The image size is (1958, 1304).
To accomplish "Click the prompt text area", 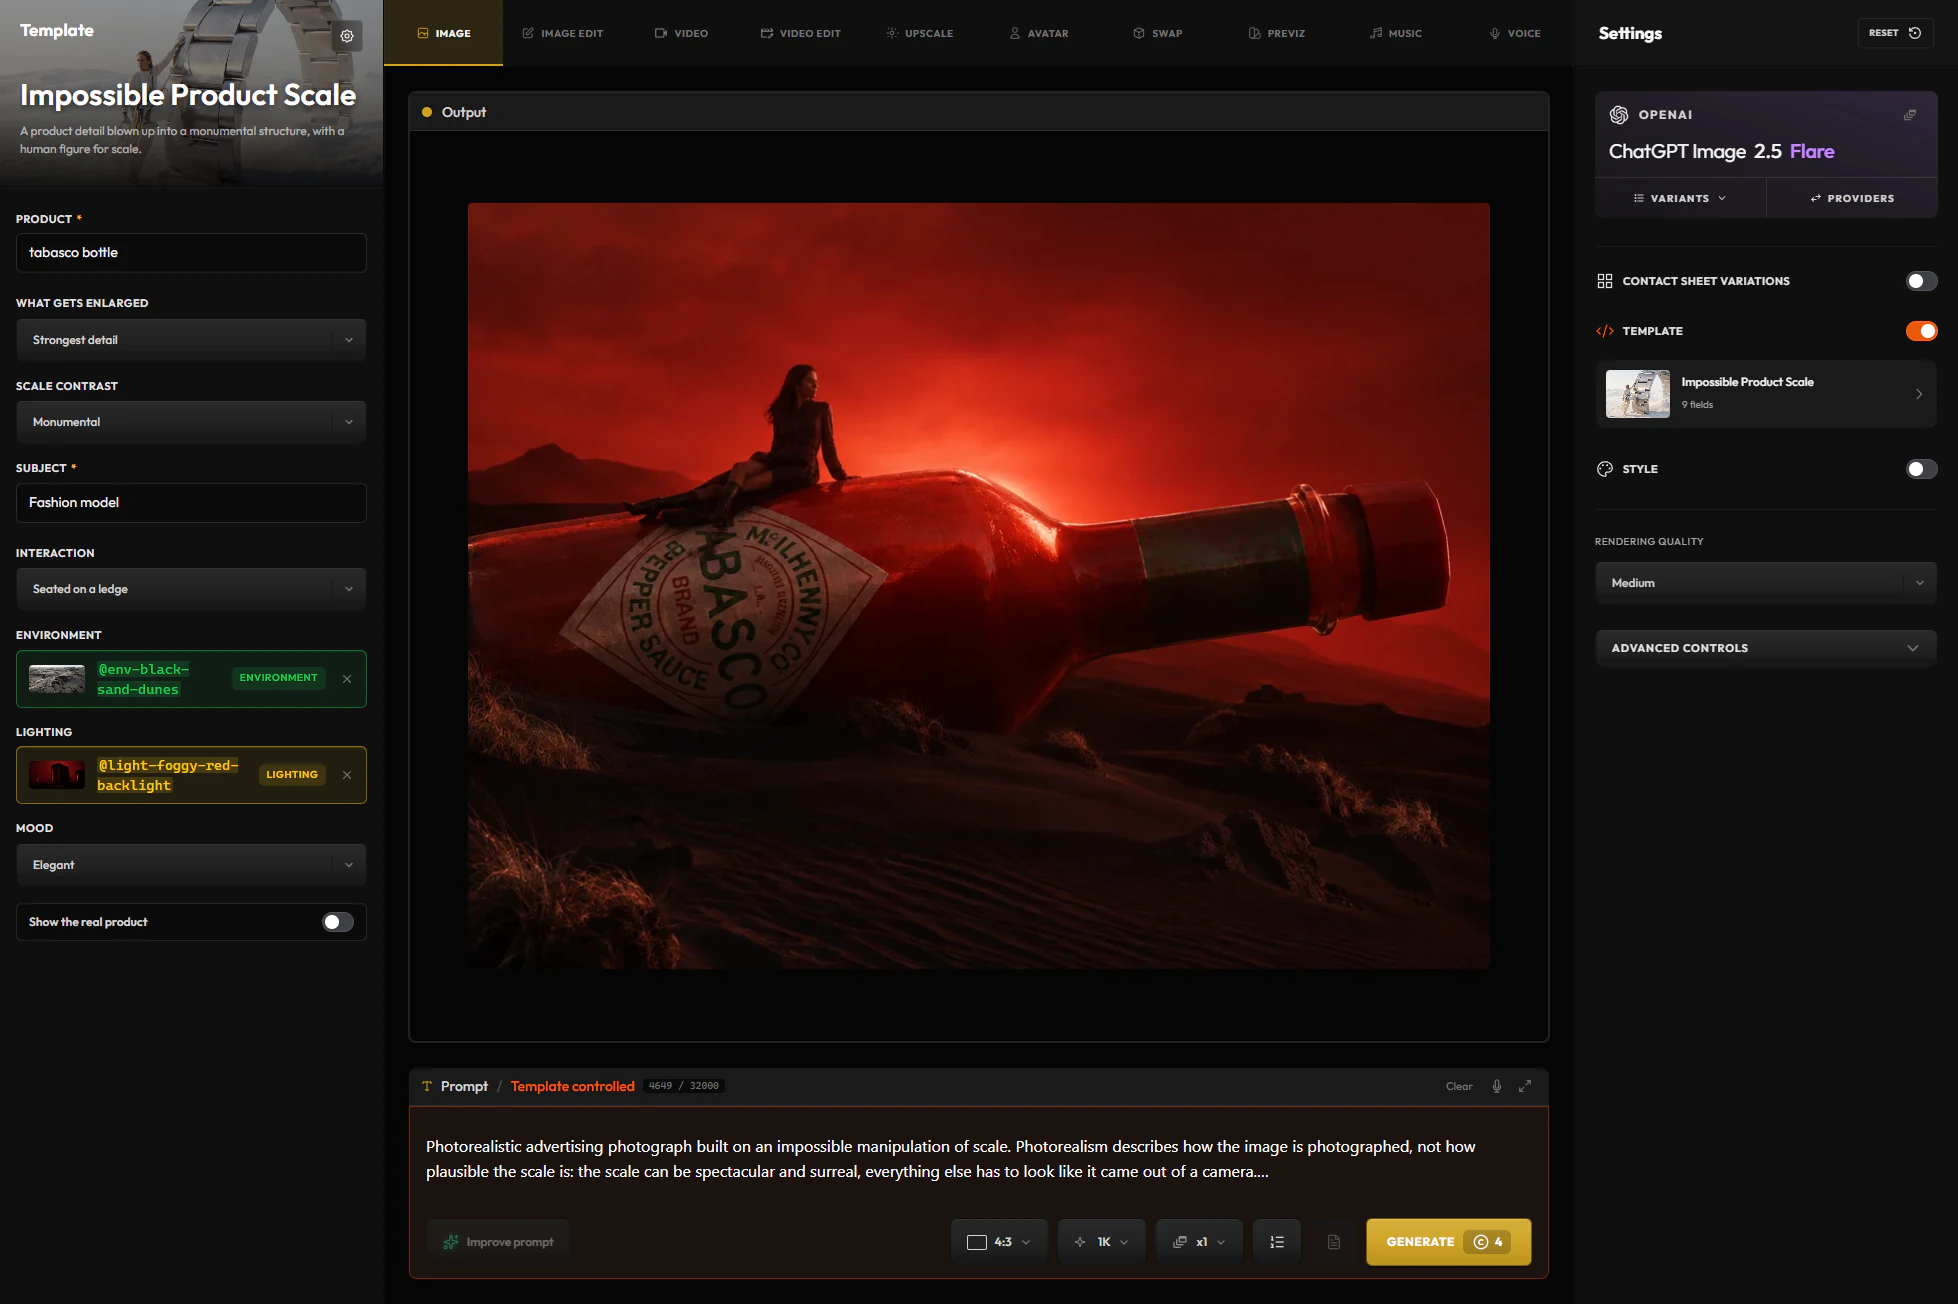I will coord(978,1159).
